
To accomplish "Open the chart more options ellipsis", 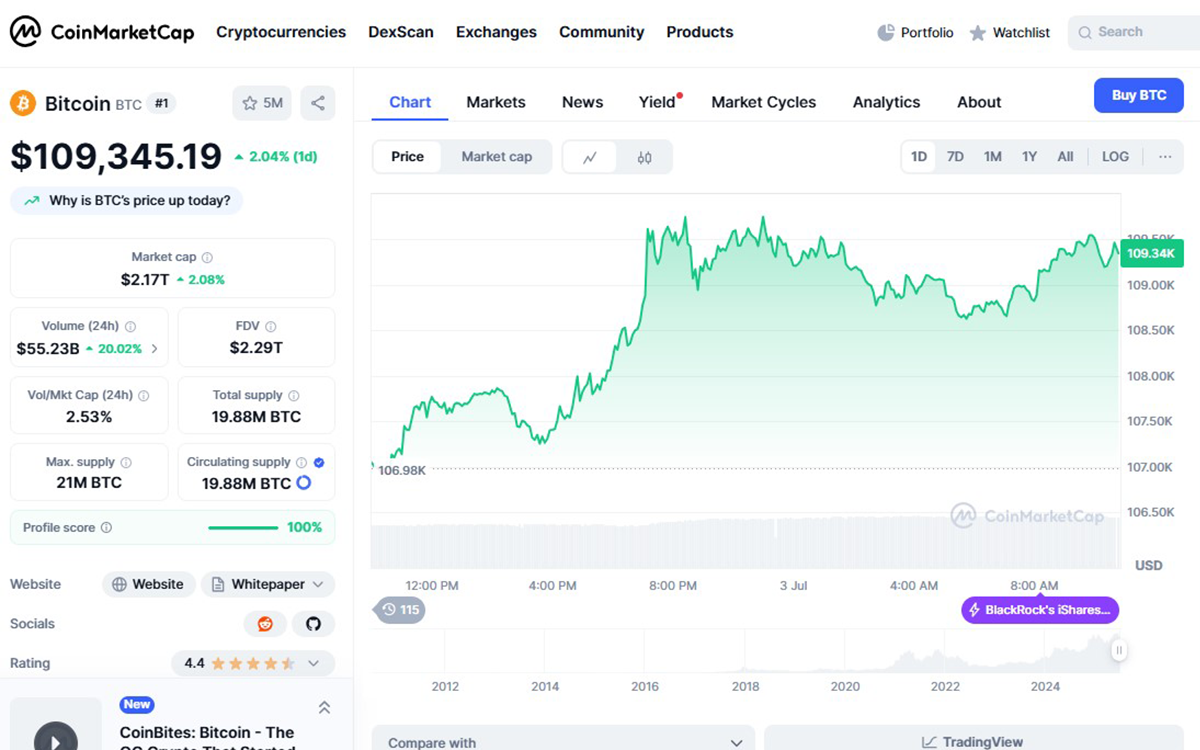I will (1165, 157).
